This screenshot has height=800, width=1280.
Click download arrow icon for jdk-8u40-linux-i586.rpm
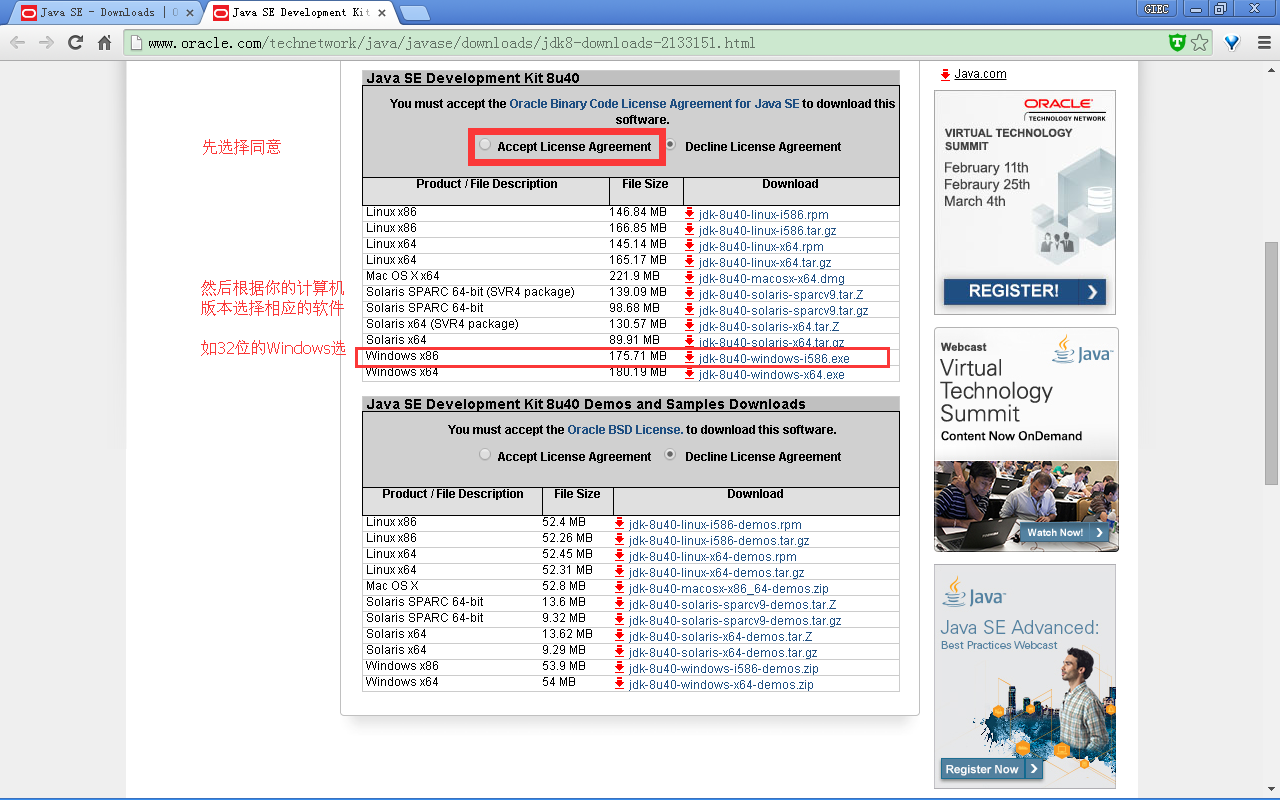689,214
